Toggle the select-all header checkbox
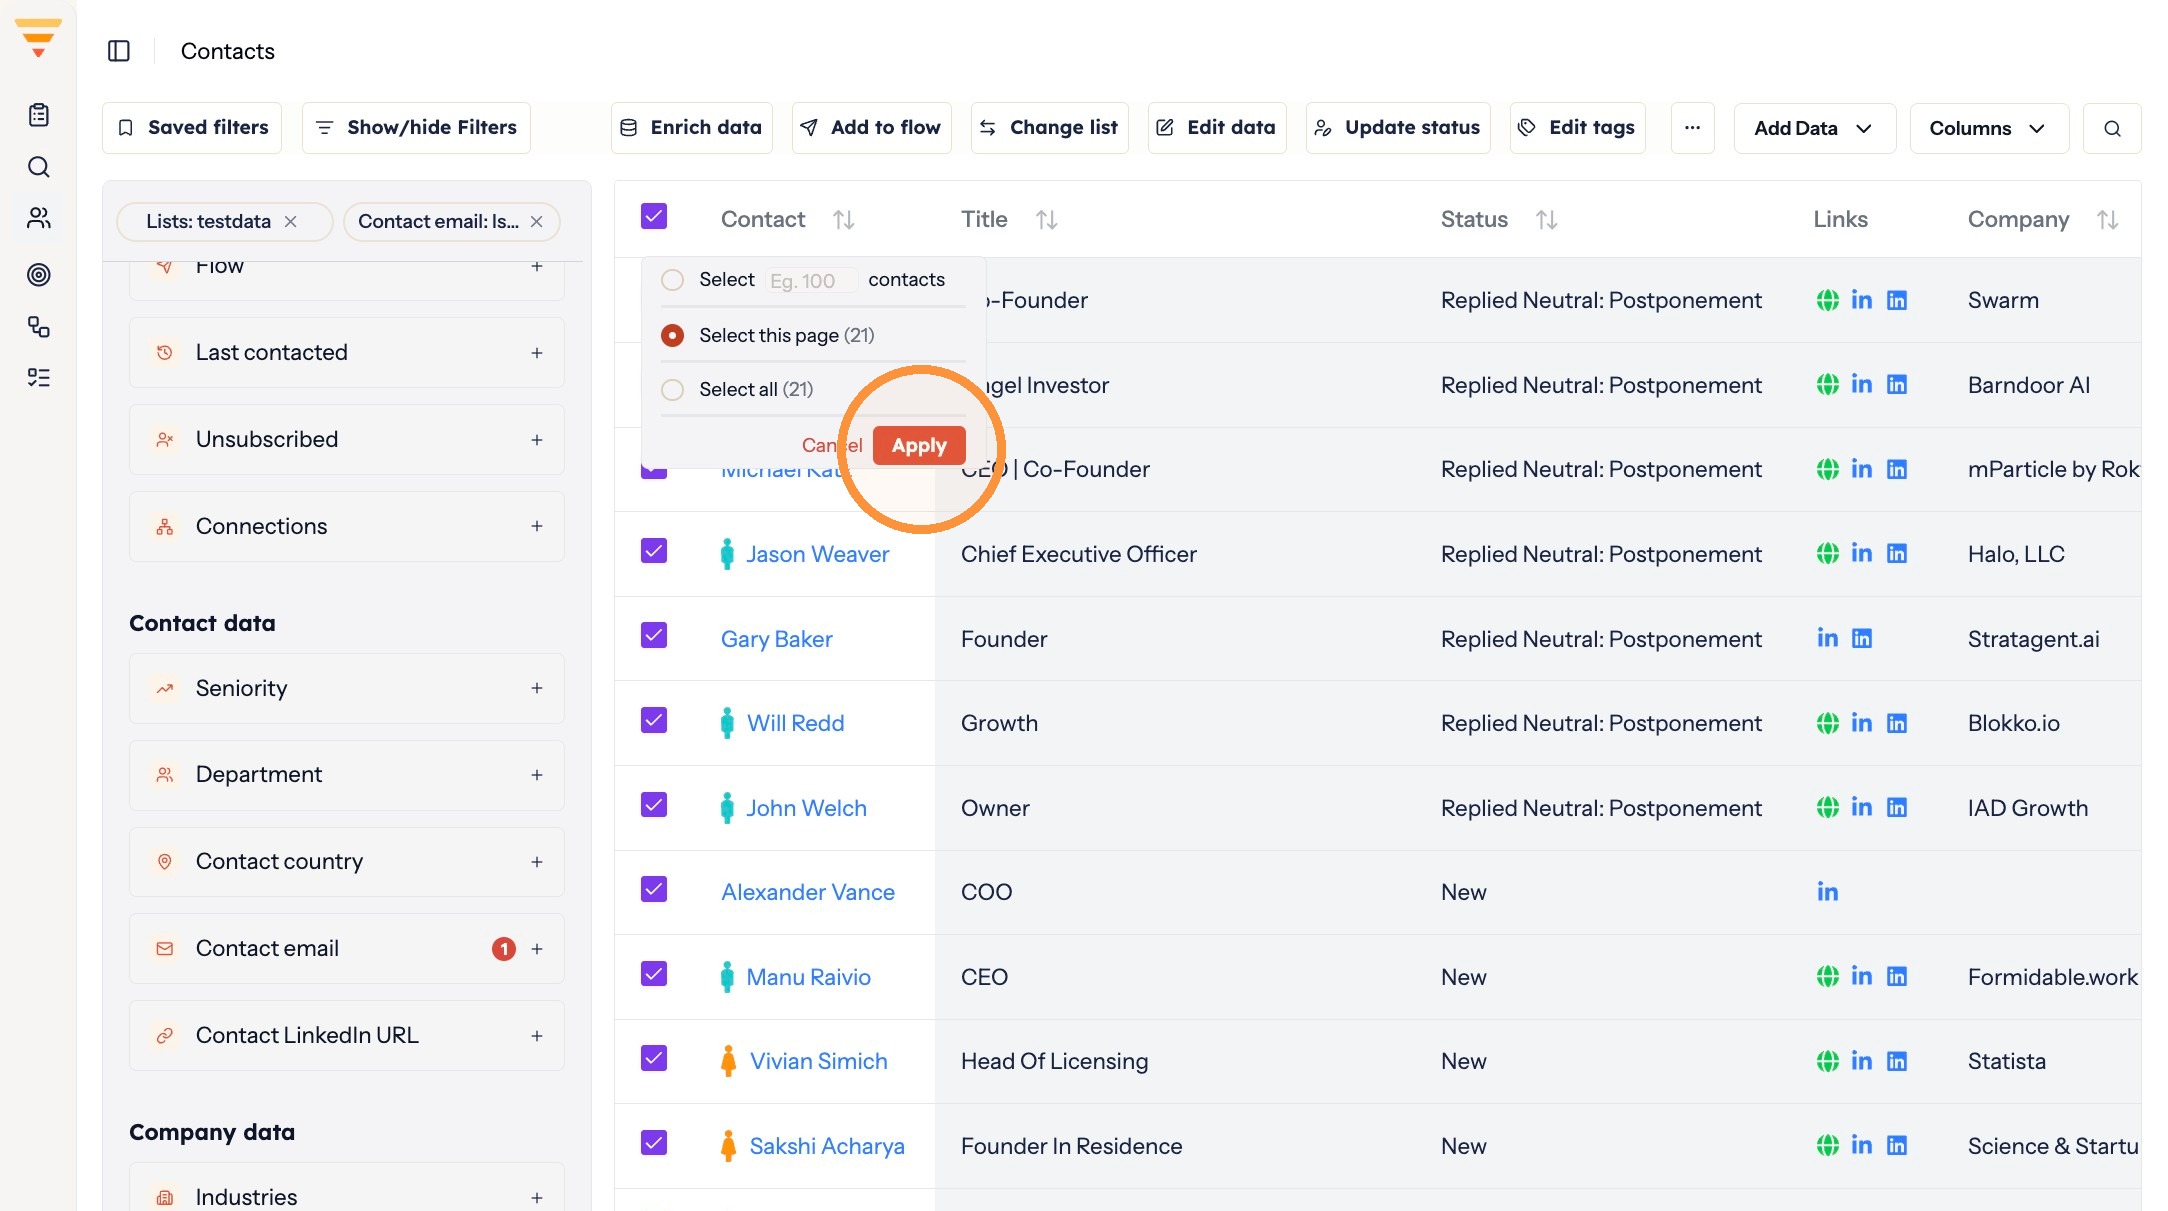The height and width of the screenshot is (1211, 2168). 654,217
